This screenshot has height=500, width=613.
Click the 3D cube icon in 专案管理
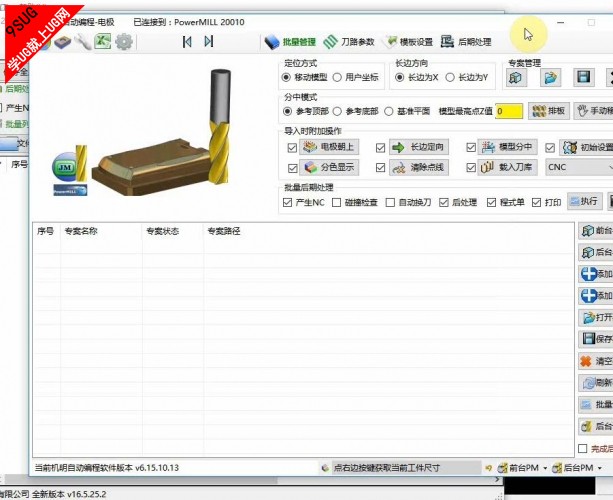(x=516, y=77)
